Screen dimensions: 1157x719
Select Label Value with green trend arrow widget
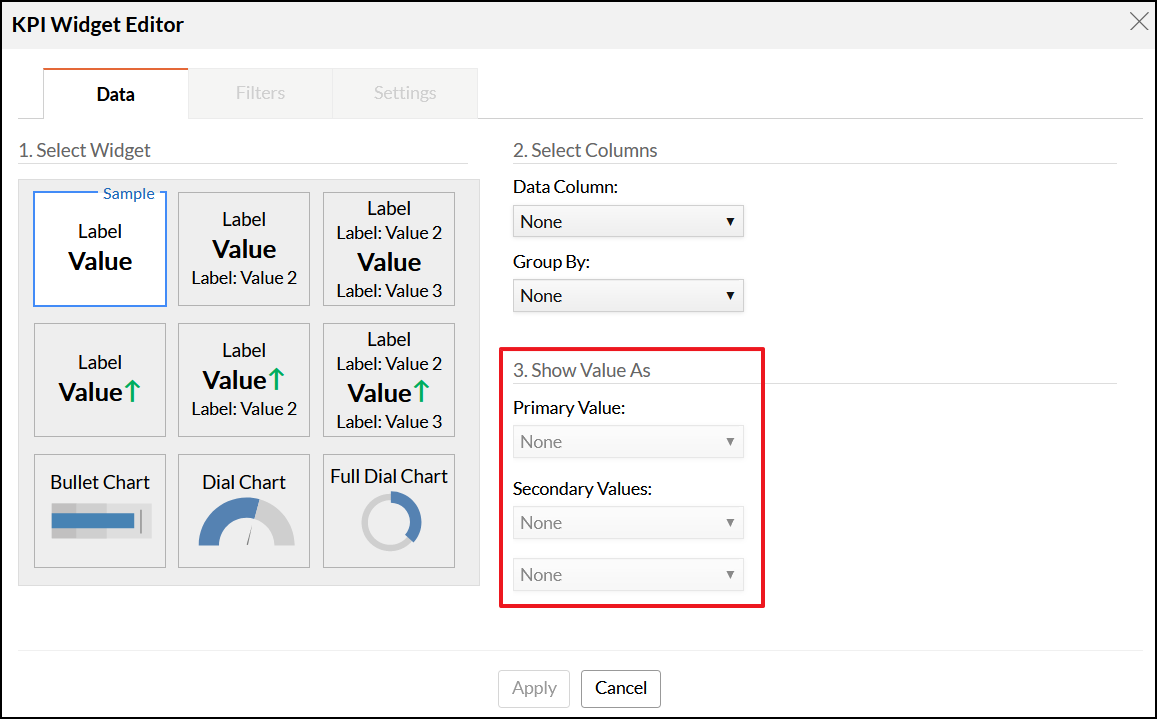click(100, 380)
